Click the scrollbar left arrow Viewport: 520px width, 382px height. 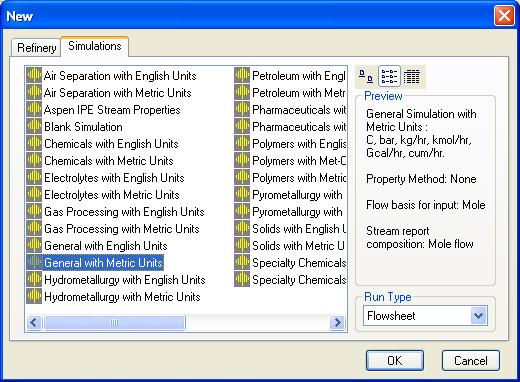coord(34,322)
